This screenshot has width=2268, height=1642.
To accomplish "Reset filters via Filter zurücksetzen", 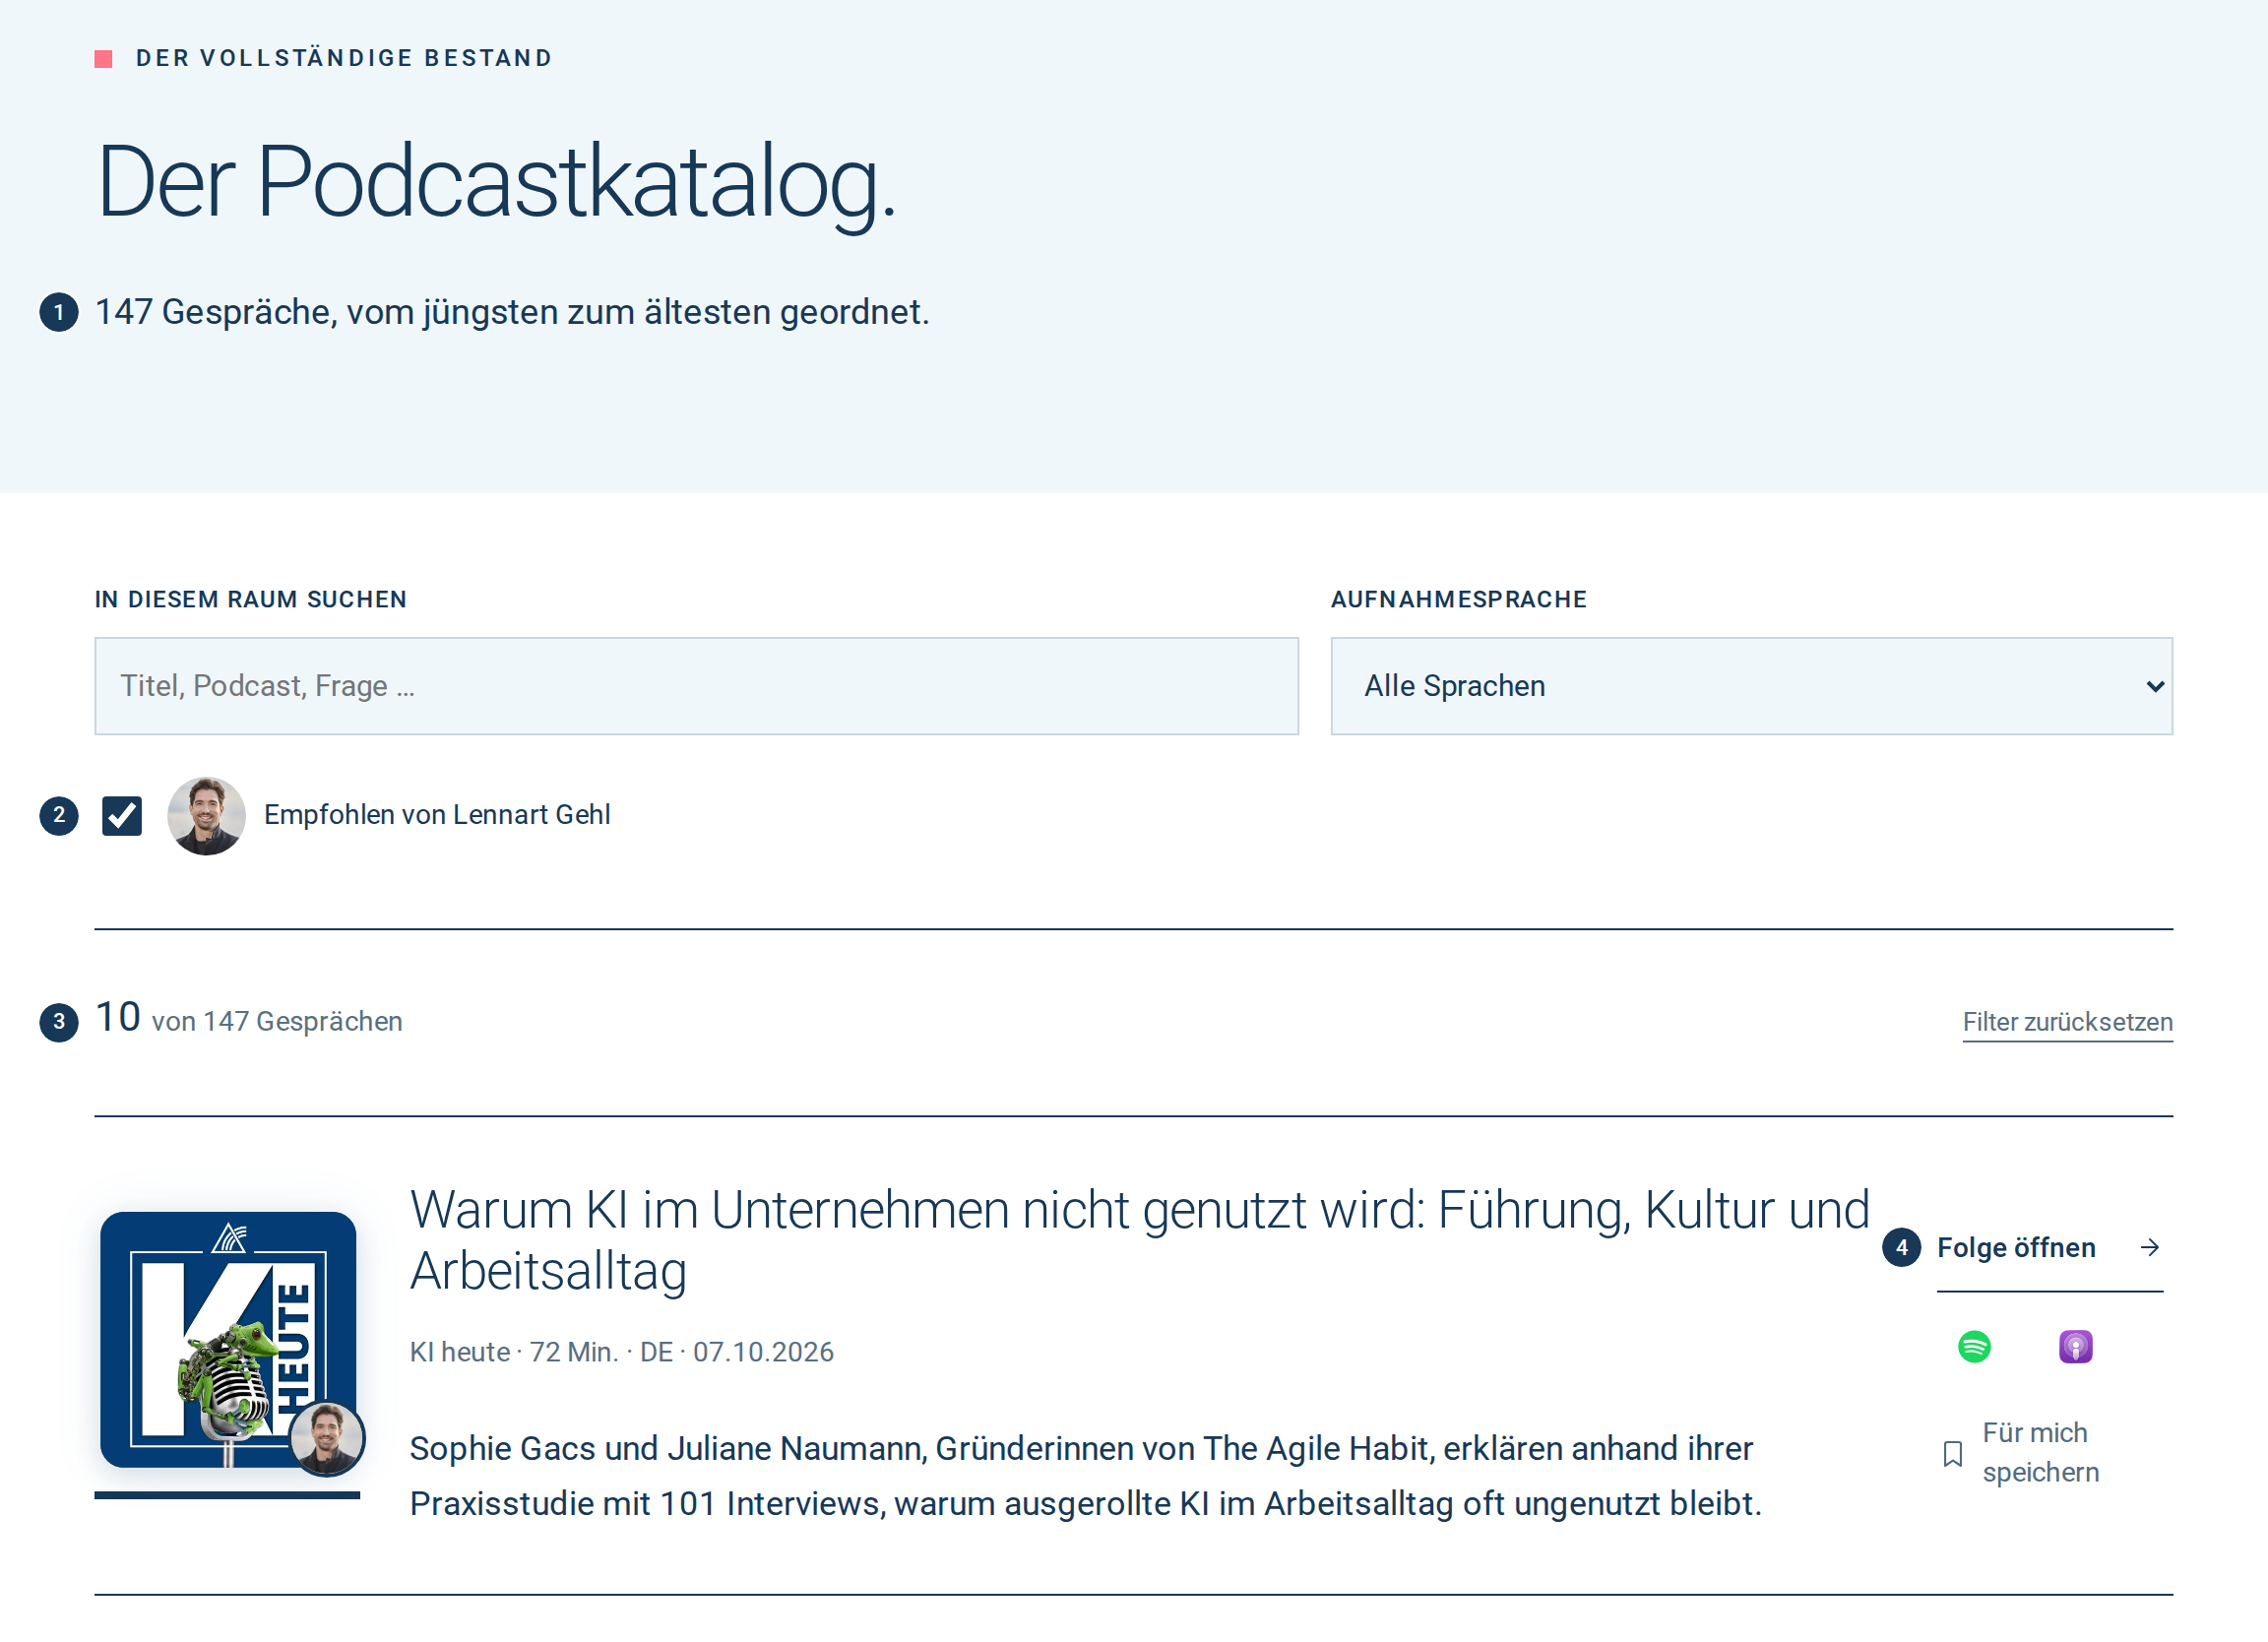I will tap(2067, 1022).
